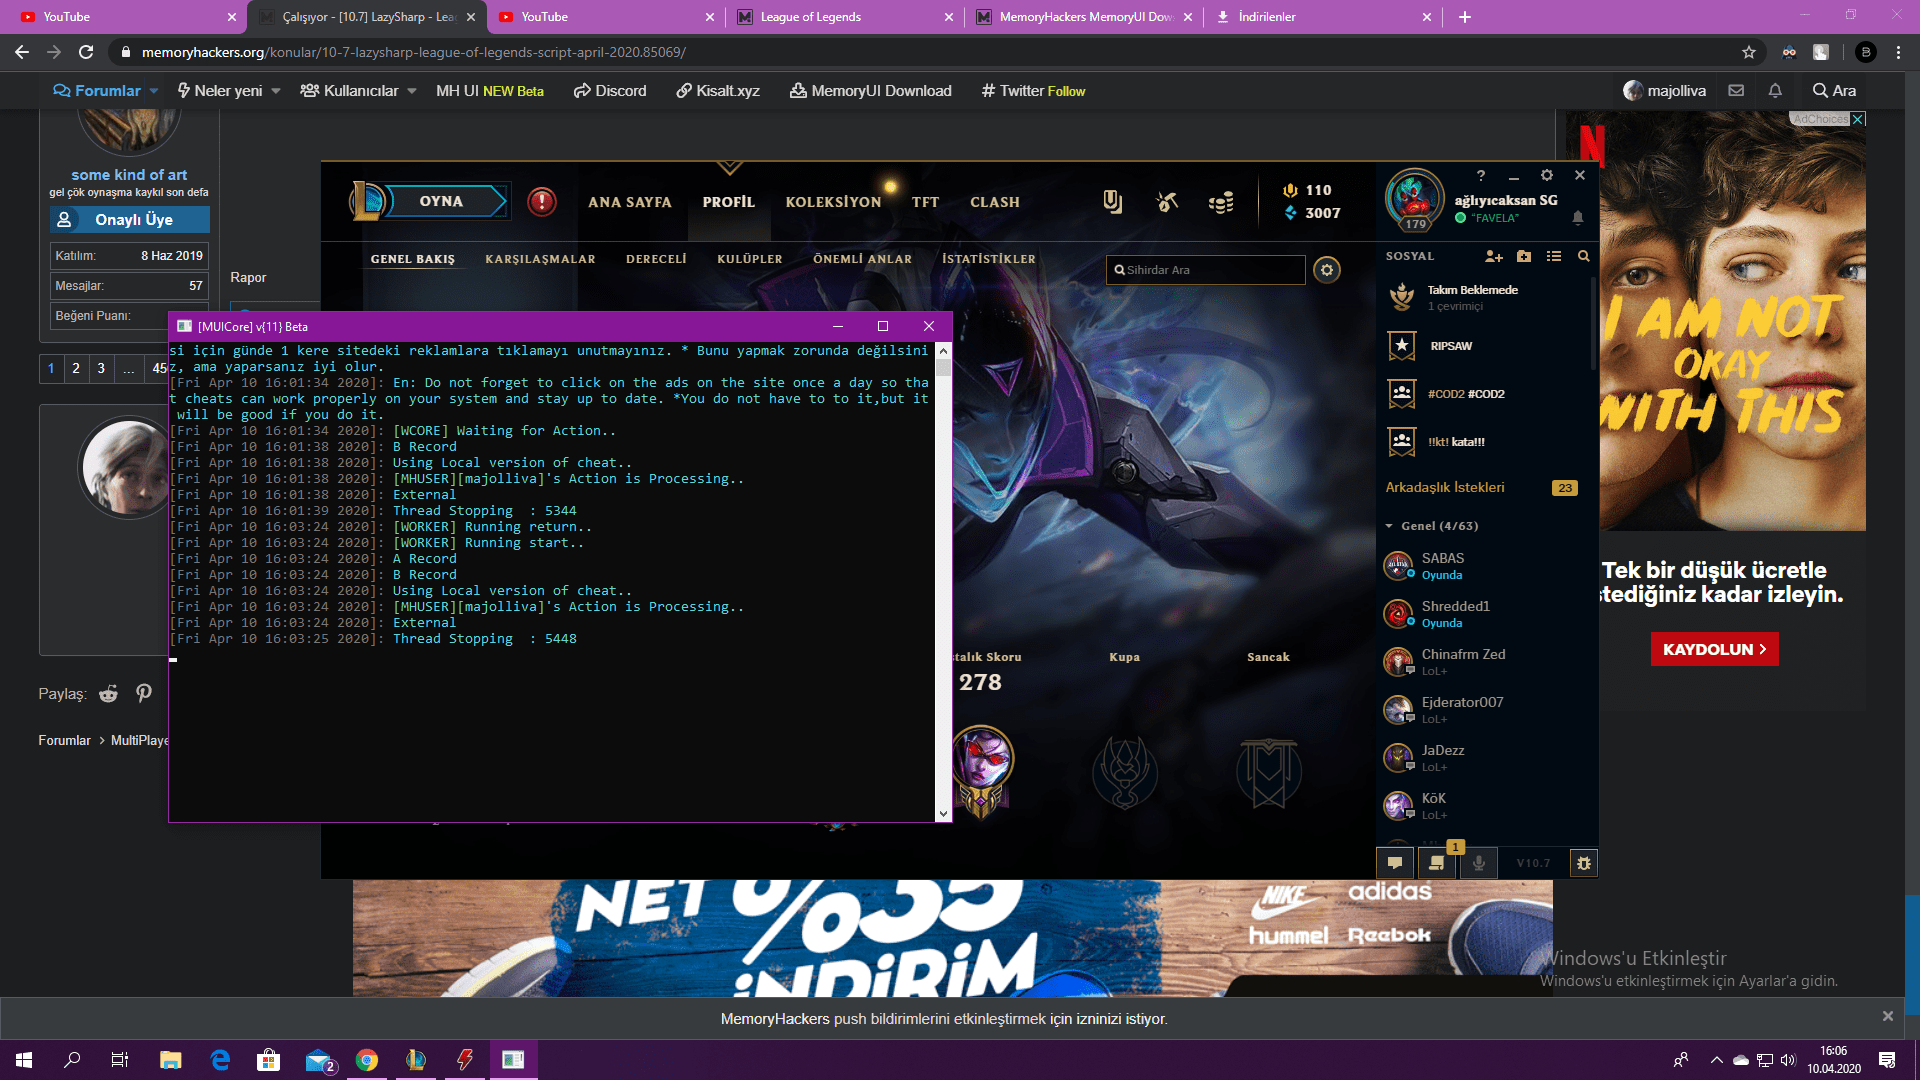
Task: Dismiss the push notification banner
Action: click(1888, 1016)
